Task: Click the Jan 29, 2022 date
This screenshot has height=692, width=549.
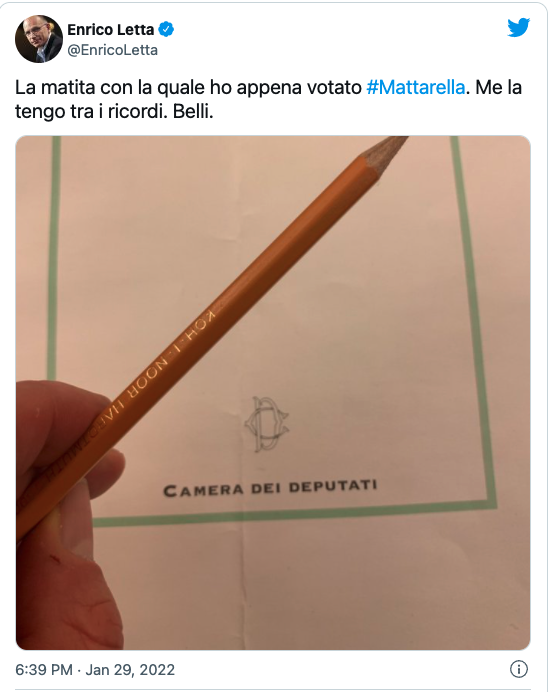Action: tap(130, 669)
